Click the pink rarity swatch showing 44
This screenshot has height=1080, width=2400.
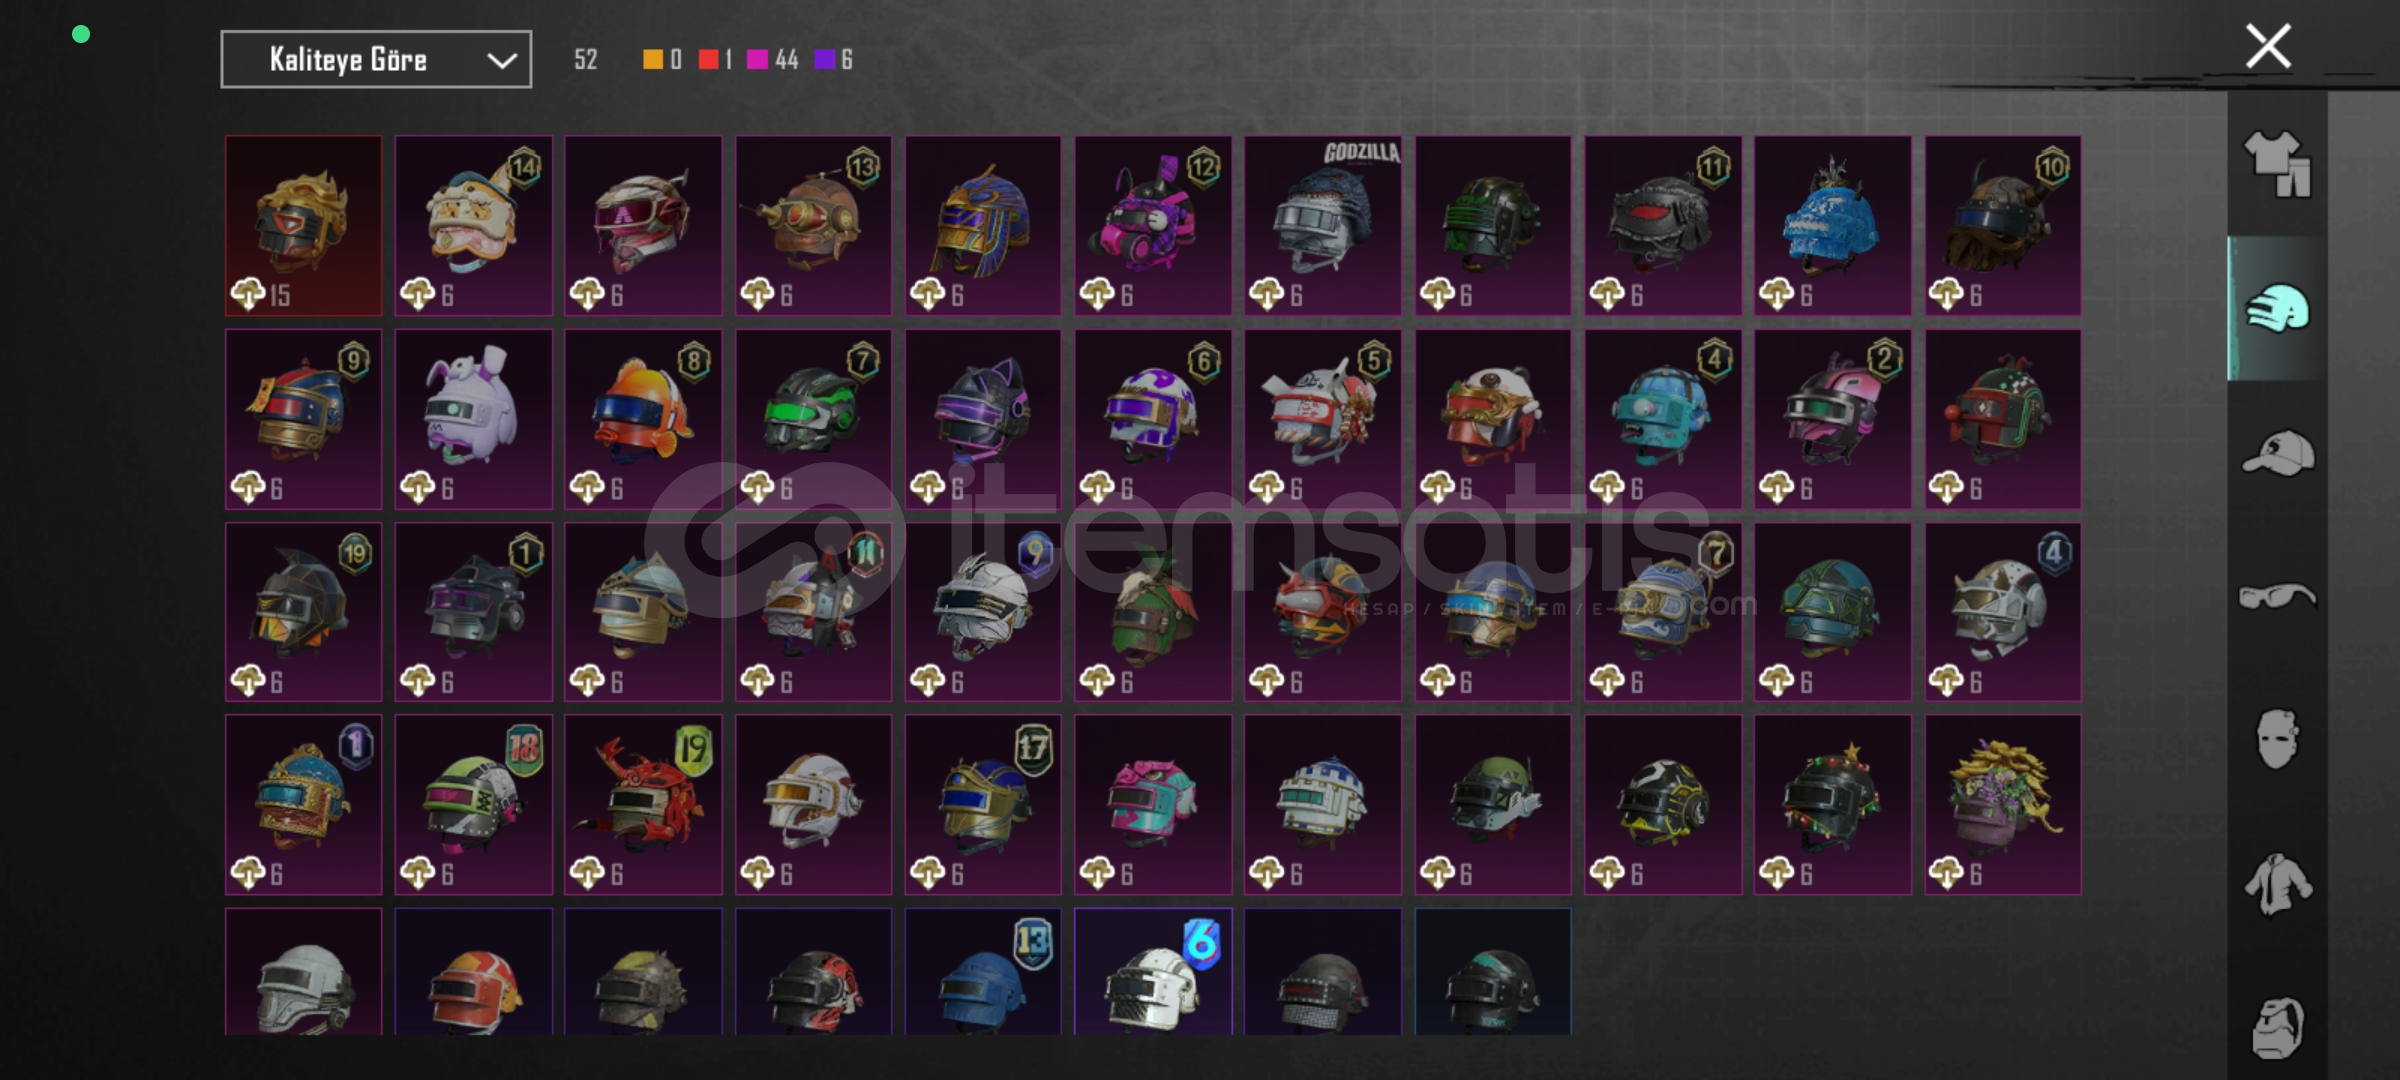(757, 60)
